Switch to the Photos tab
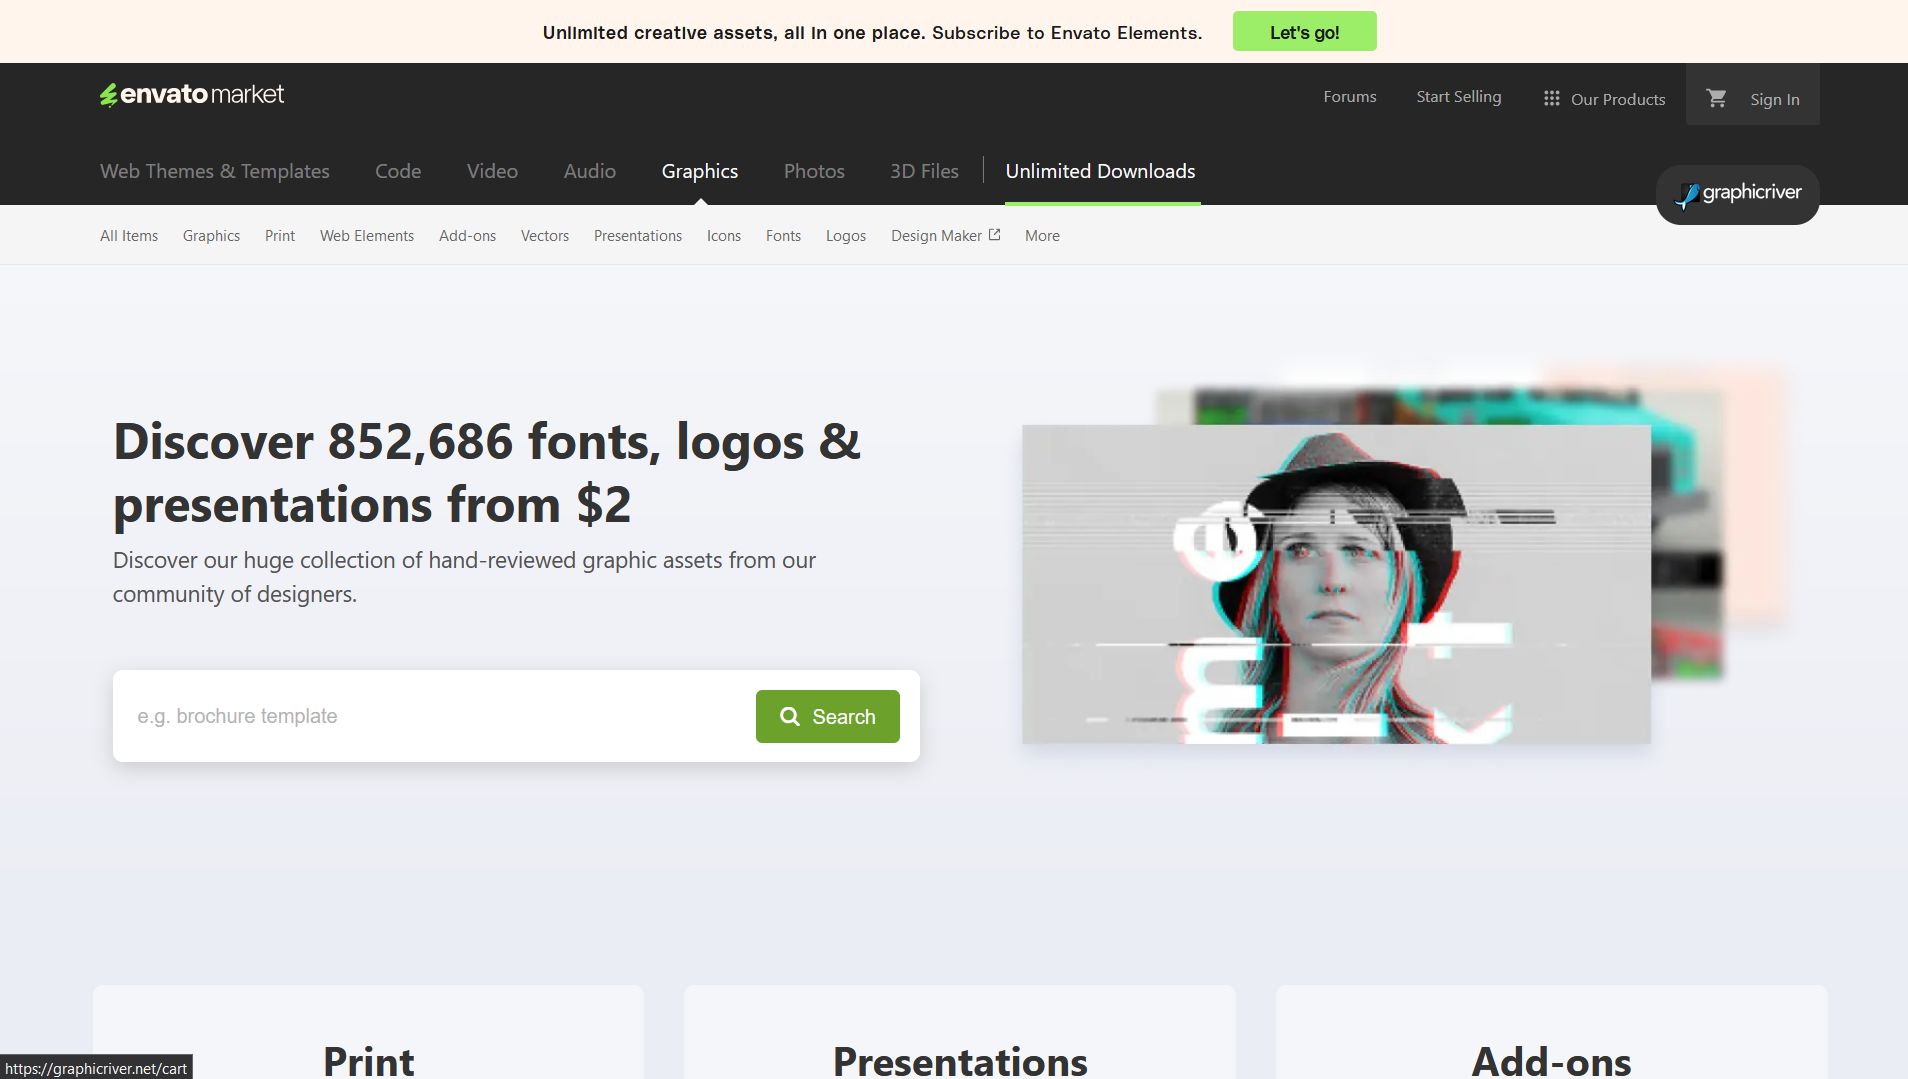This screenshot has width=1908, height=1079. coord(814,171)
